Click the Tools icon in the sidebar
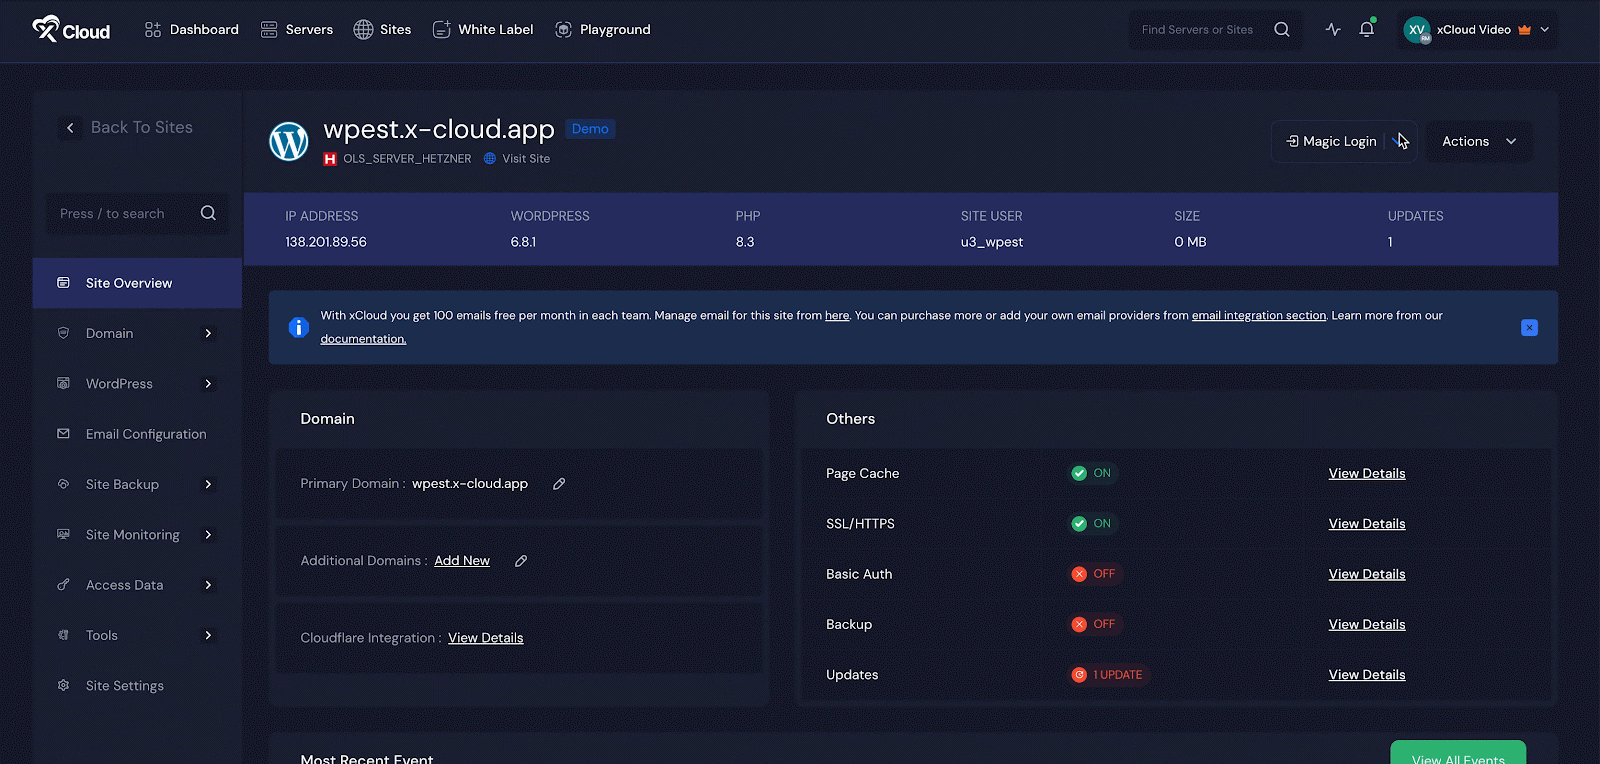The image size is (1600, 764). pyautogui.click(x=63, y=635)
